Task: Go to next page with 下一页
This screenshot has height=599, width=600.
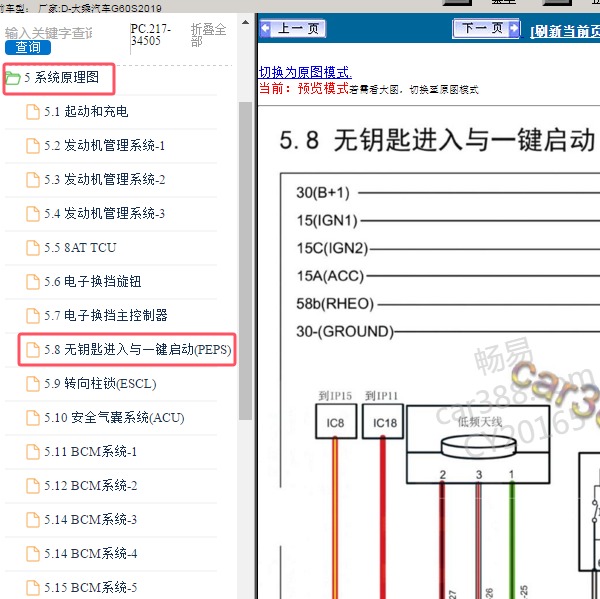Action: [486, 28]
